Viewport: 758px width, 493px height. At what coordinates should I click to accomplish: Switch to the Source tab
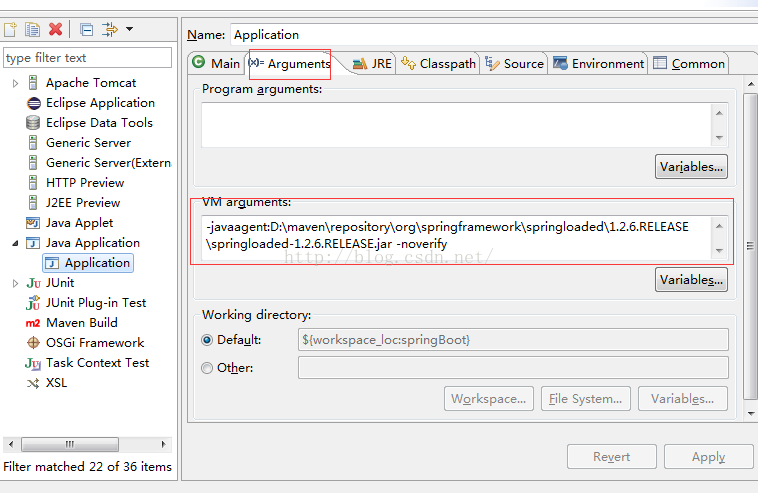[x=514, y=63]
